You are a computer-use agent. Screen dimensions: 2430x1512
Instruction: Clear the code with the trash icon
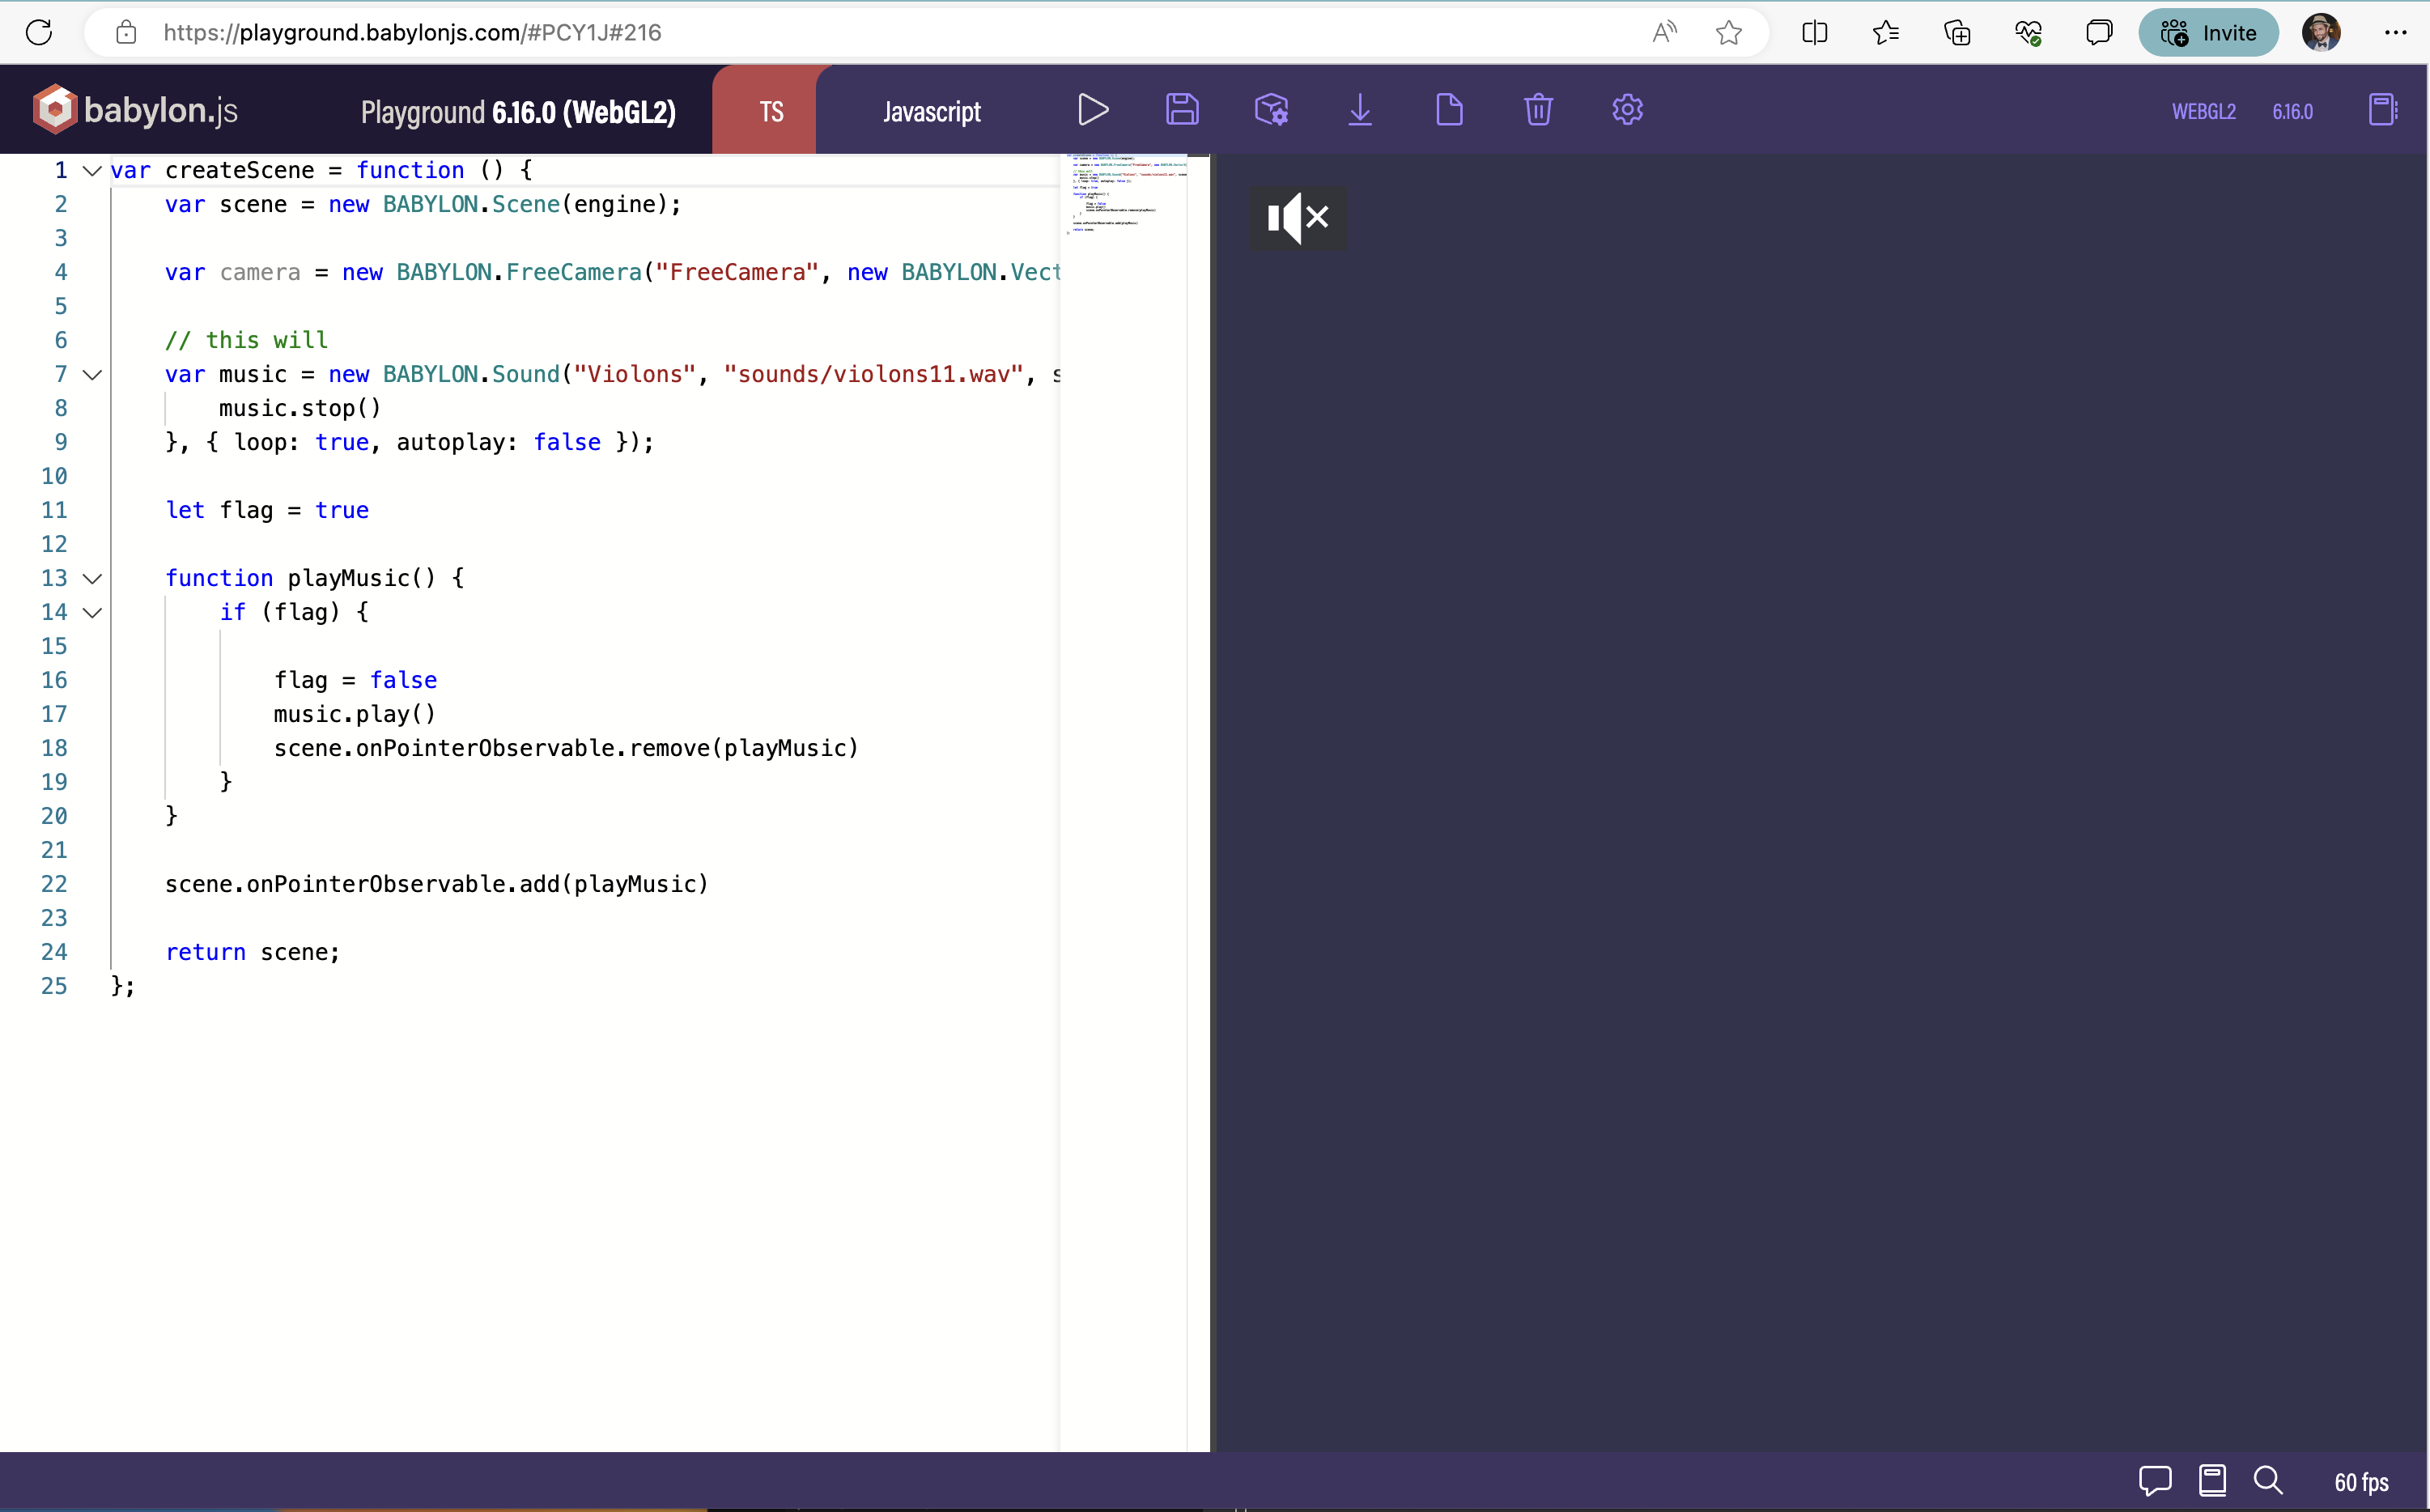1538,110
